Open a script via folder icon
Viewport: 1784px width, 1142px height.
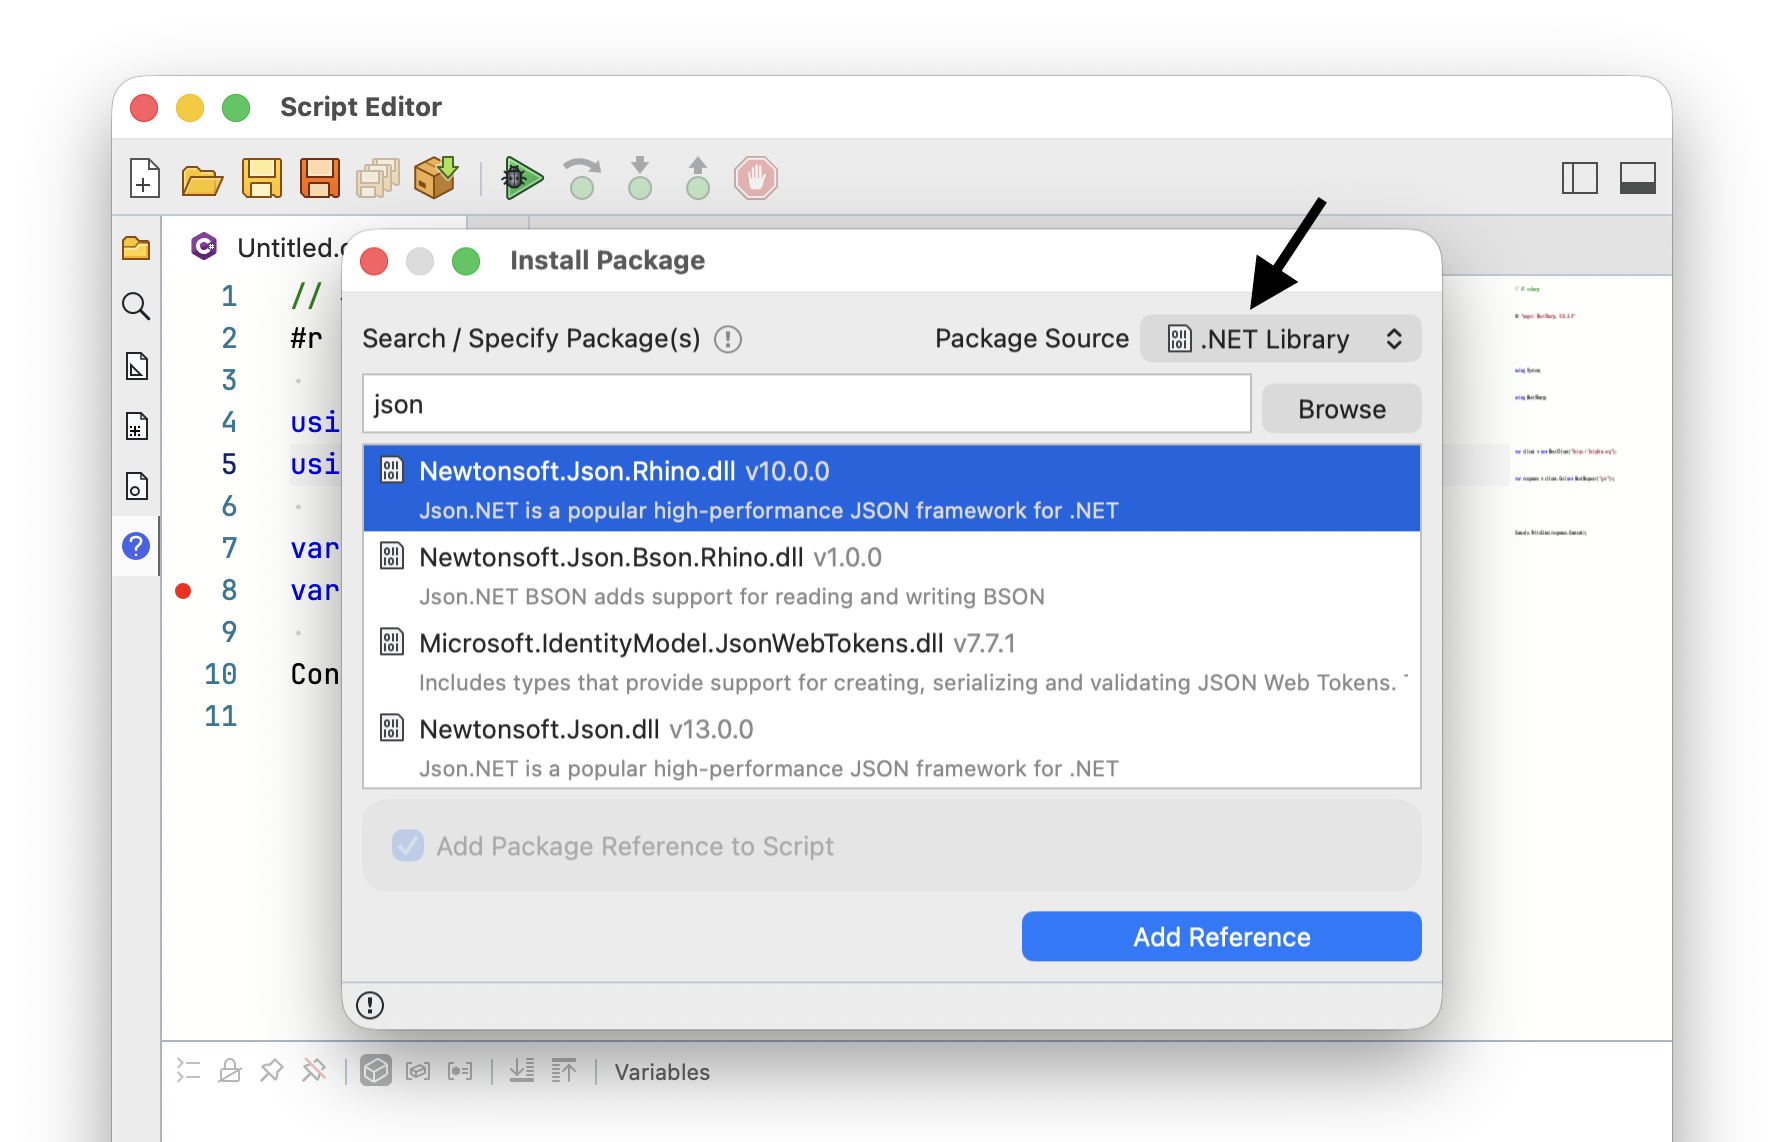coord(202,180)
